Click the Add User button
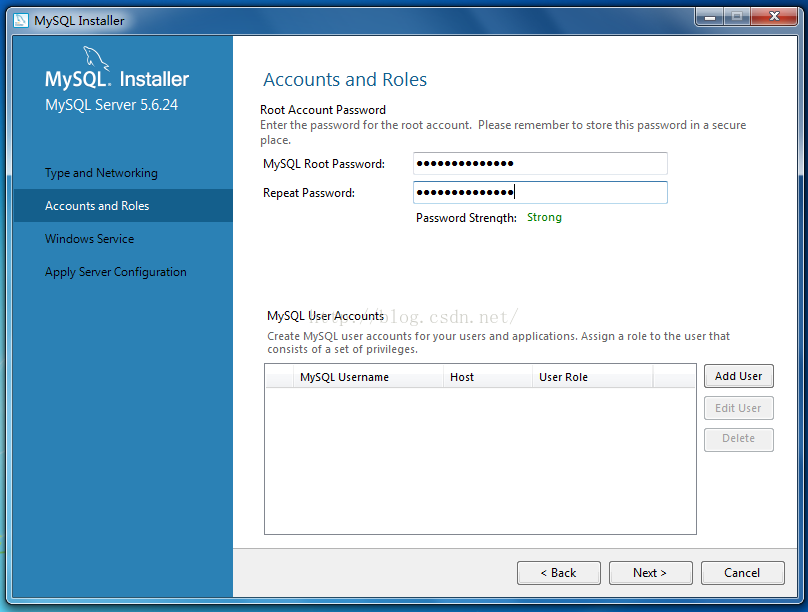808x612 pixels. [x=738, y=376]
